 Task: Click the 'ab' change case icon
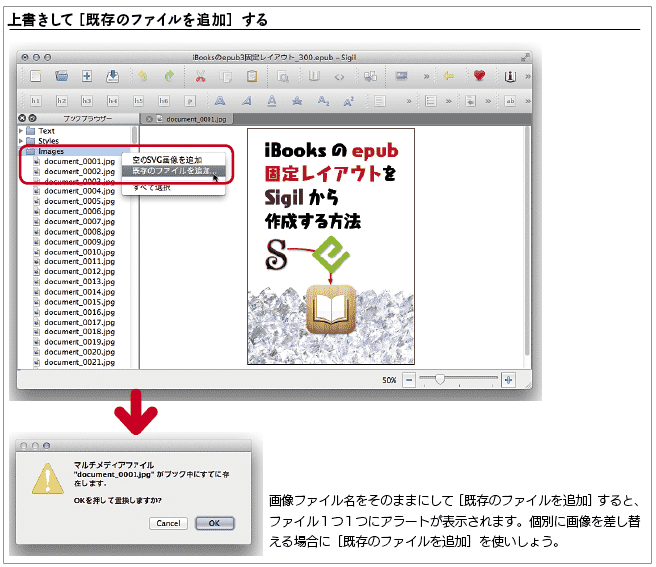pos(510,101)
